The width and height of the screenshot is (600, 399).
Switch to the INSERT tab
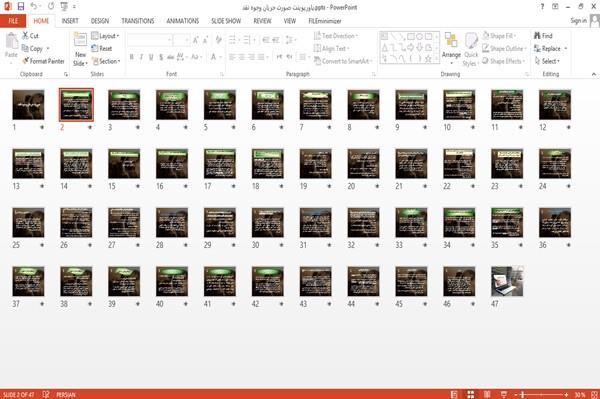[70, 21]
